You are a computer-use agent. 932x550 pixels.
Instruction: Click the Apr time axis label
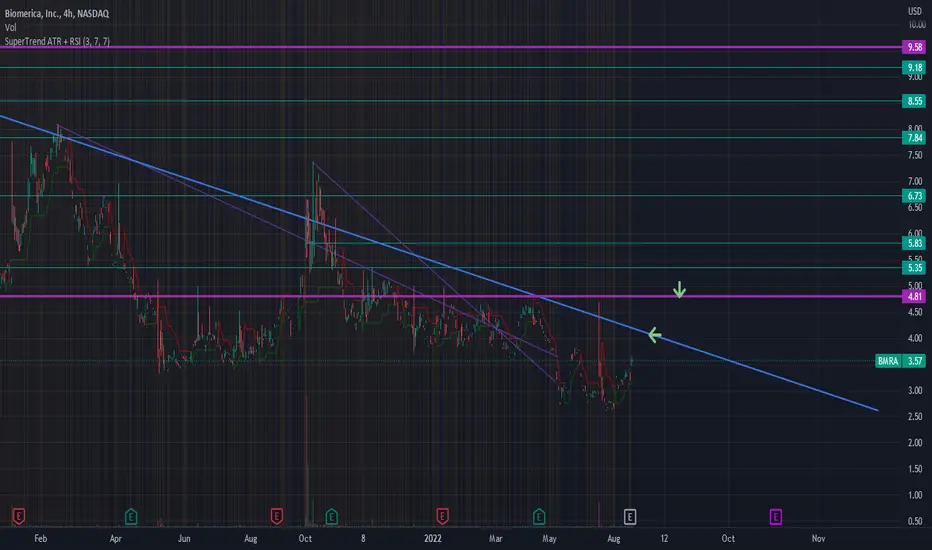tap(115, 539)
